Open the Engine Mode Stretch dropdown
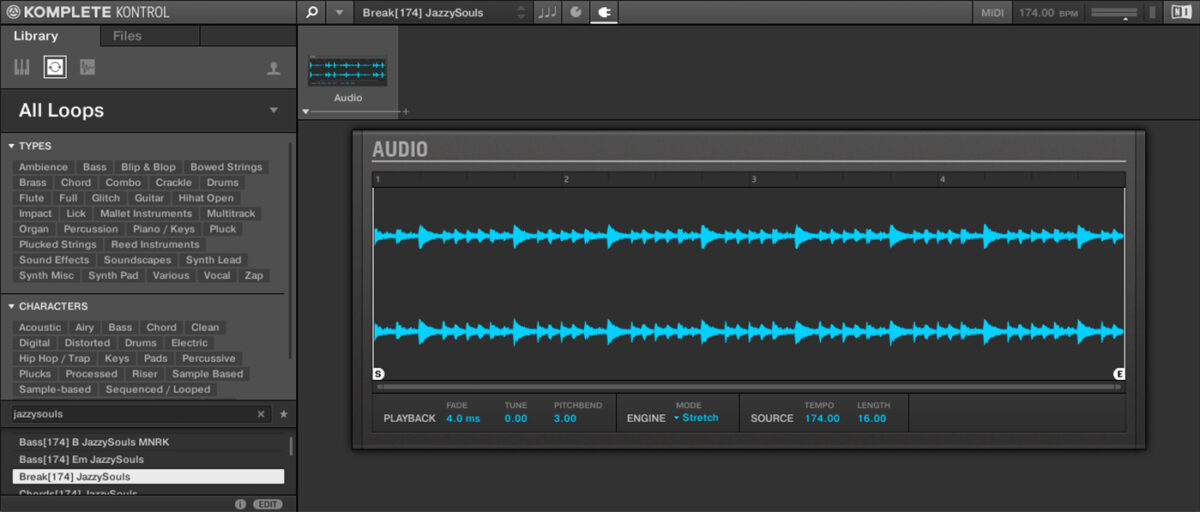 [x=696, y=418]
